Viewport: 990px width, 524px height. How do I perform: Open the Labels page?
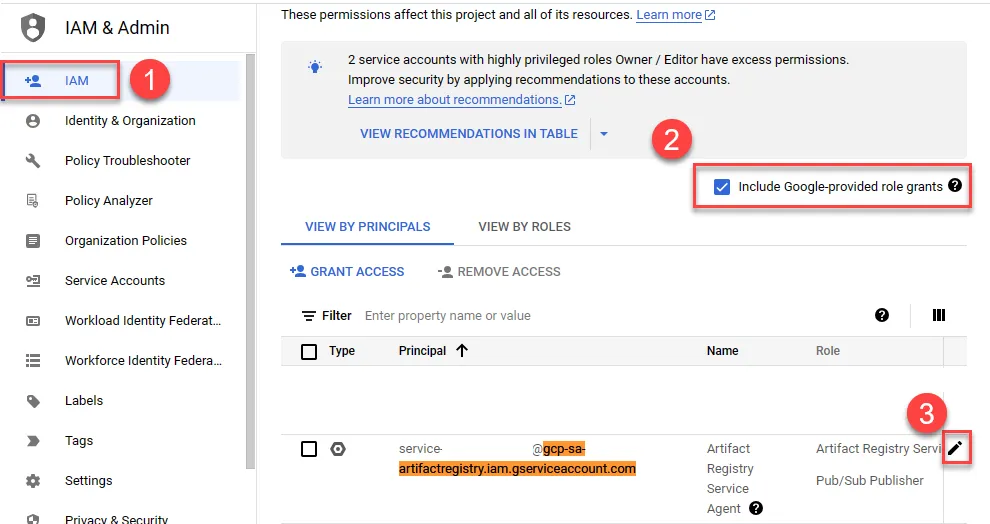click(84, 400)
